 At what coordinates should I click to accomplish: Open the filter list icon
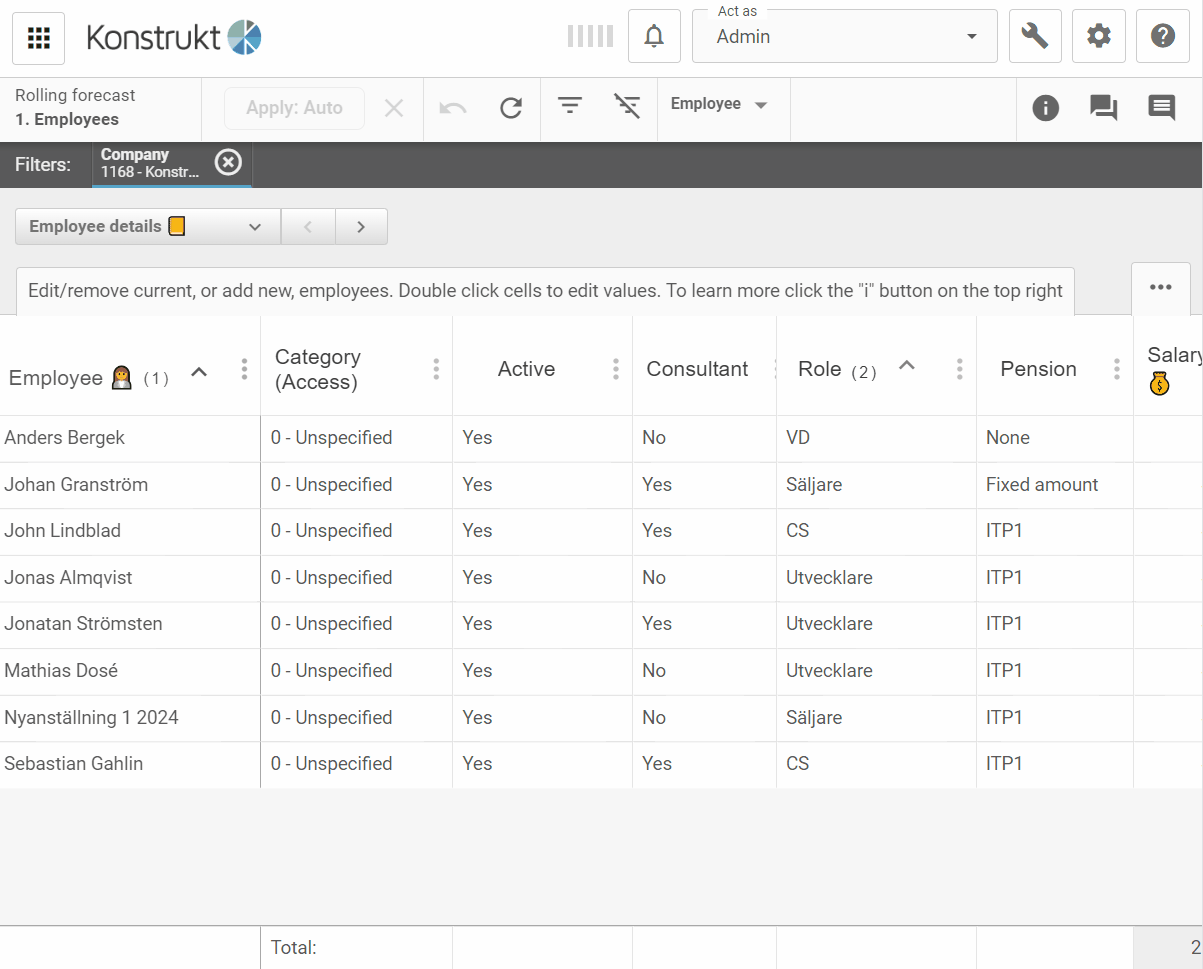pyautogui.click(x=570, y=106)
